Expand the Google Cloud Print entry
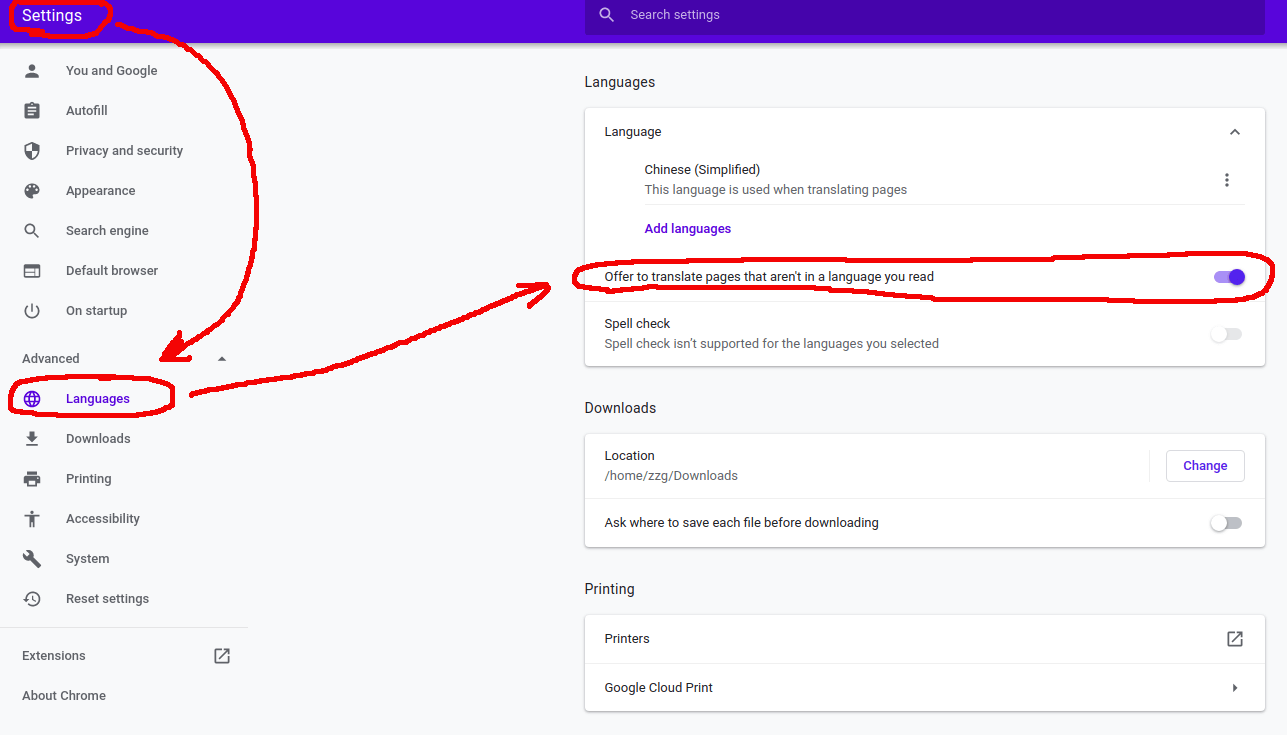Viewport: 1287px width, 735px height. pos(1234,687)
